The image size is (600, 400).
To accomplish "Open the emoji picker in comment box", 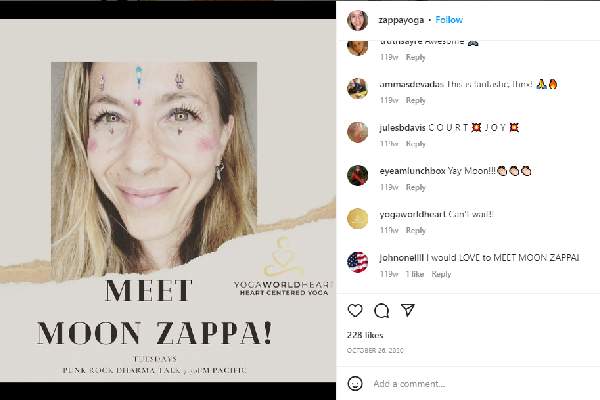I will click(356, 383).
